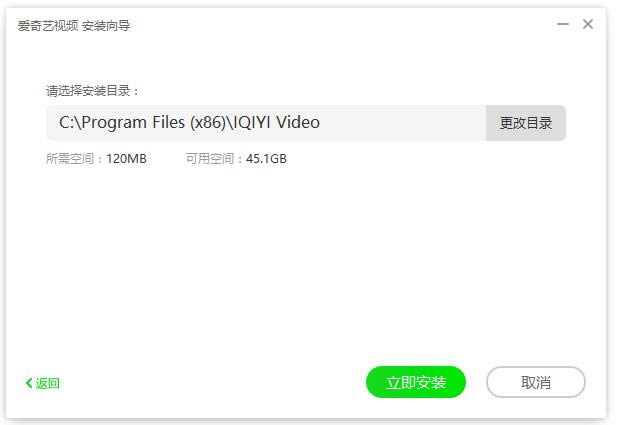Click the "IQIYI Video" folder name in path

[276, 122]
